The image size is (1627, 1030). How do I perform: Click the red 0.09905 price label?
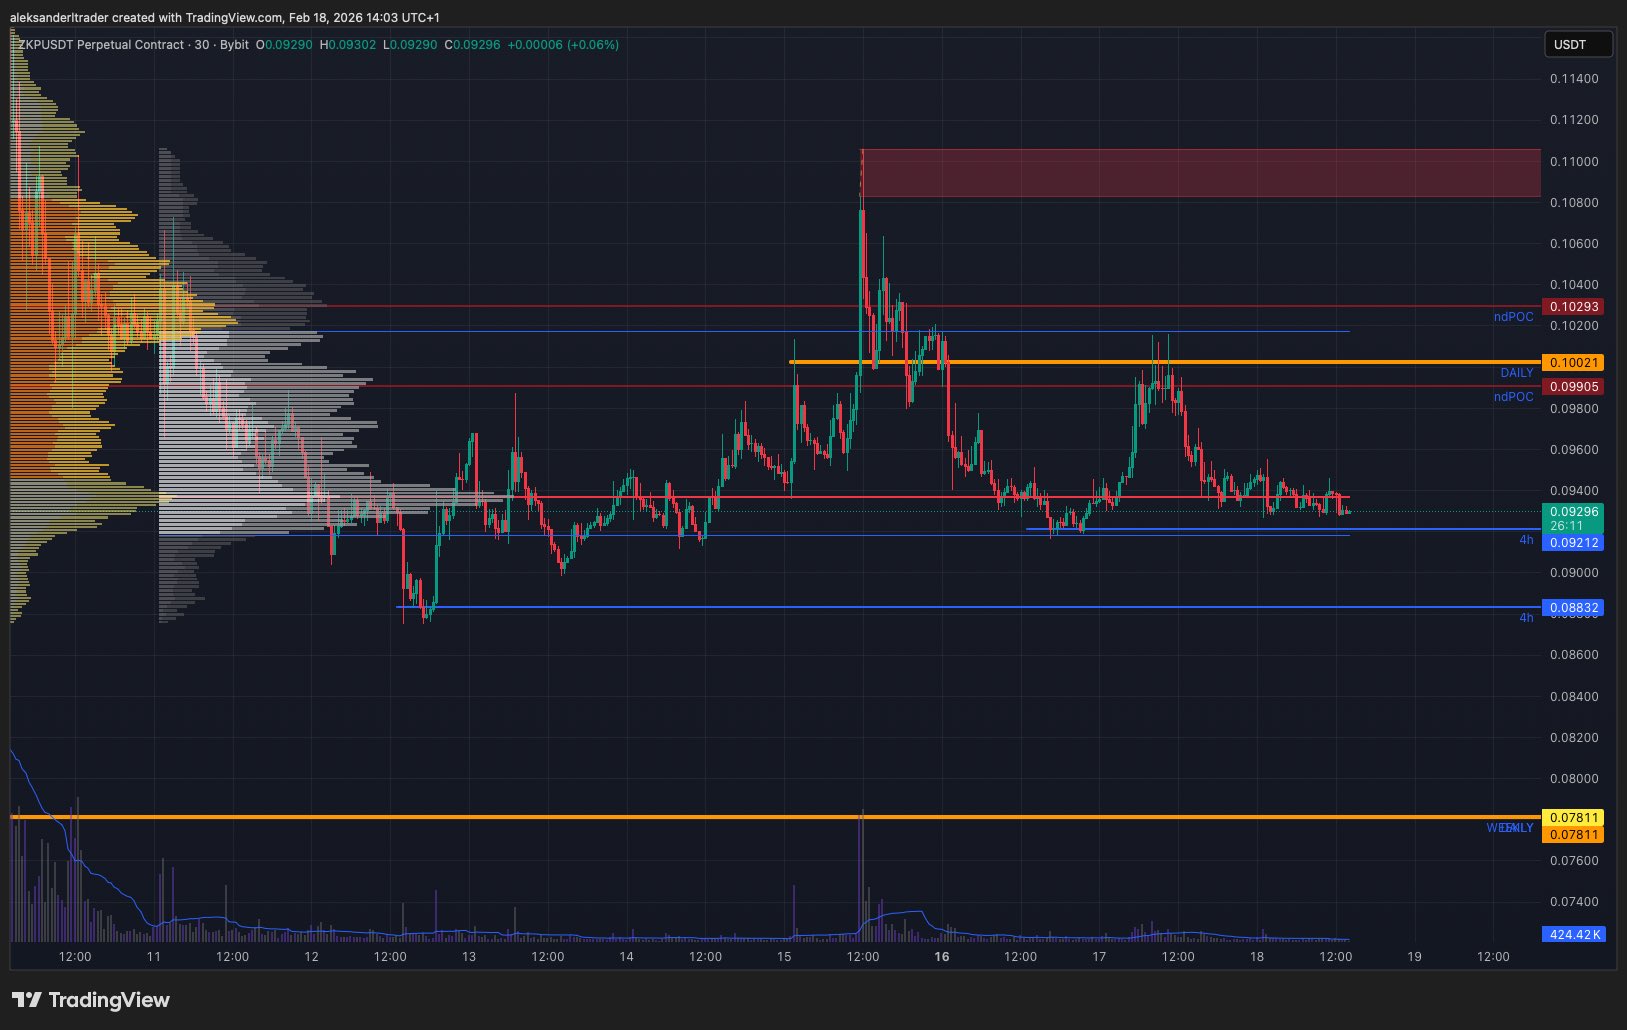[1573, 387]
